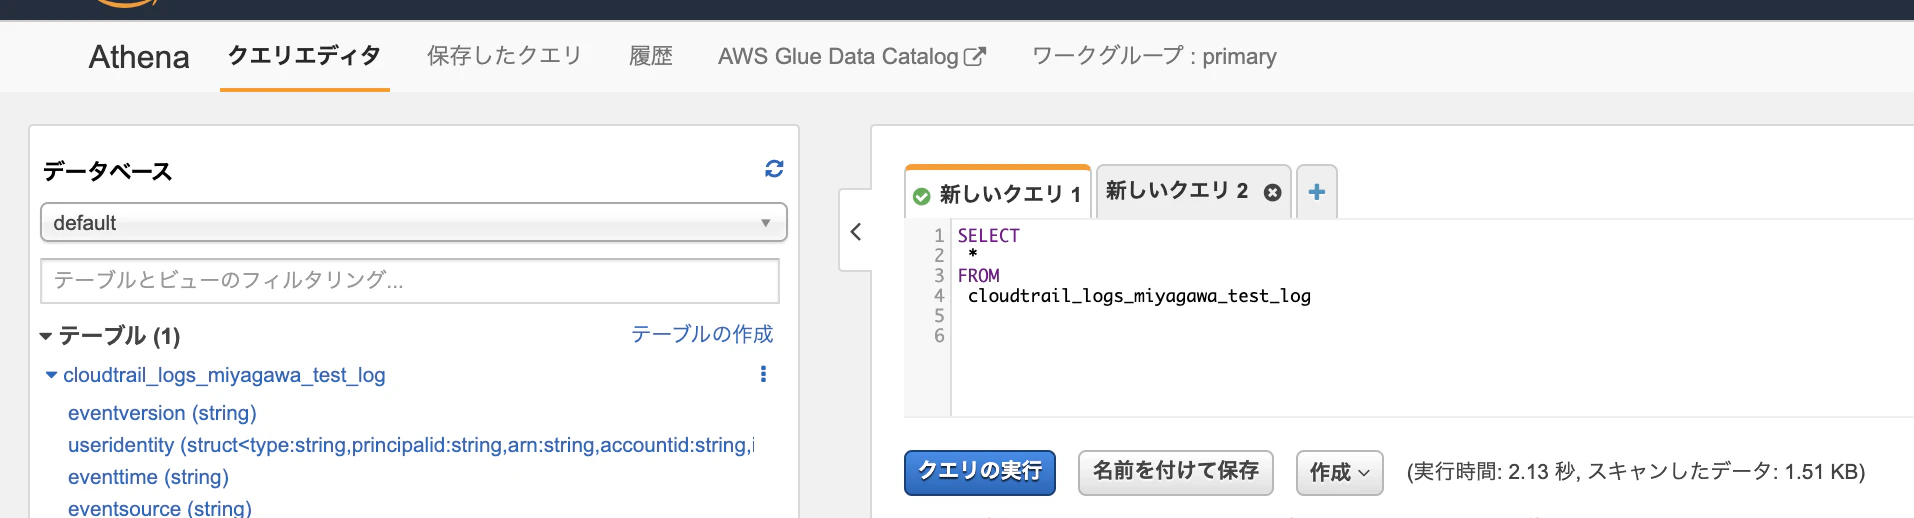Click the 実行時間 and scanned data status text
1914x518 pixels.
point(1636,472)
